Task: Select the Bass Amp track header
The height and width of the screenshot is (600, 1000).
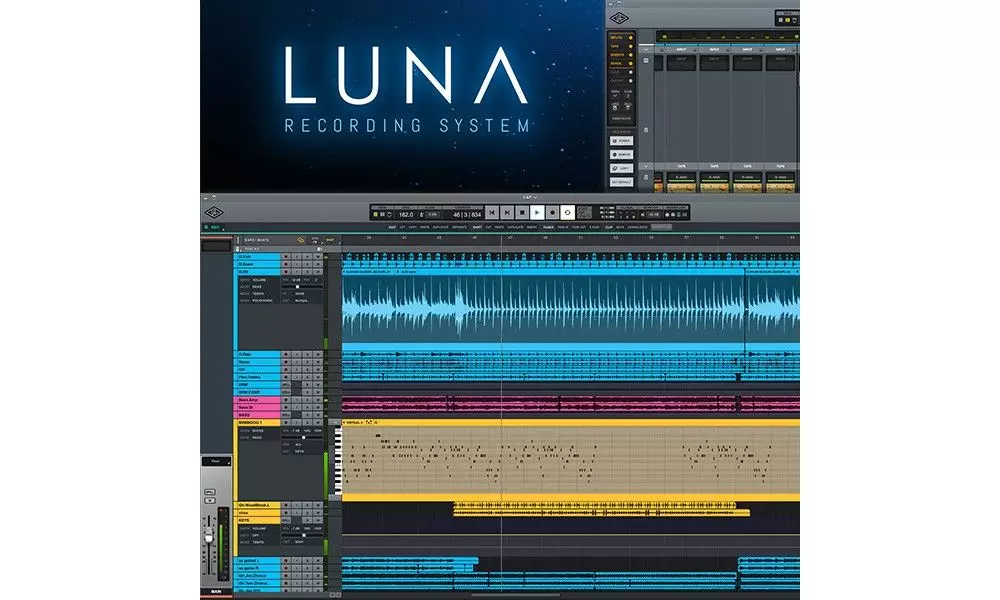Action: pos(258,400)
